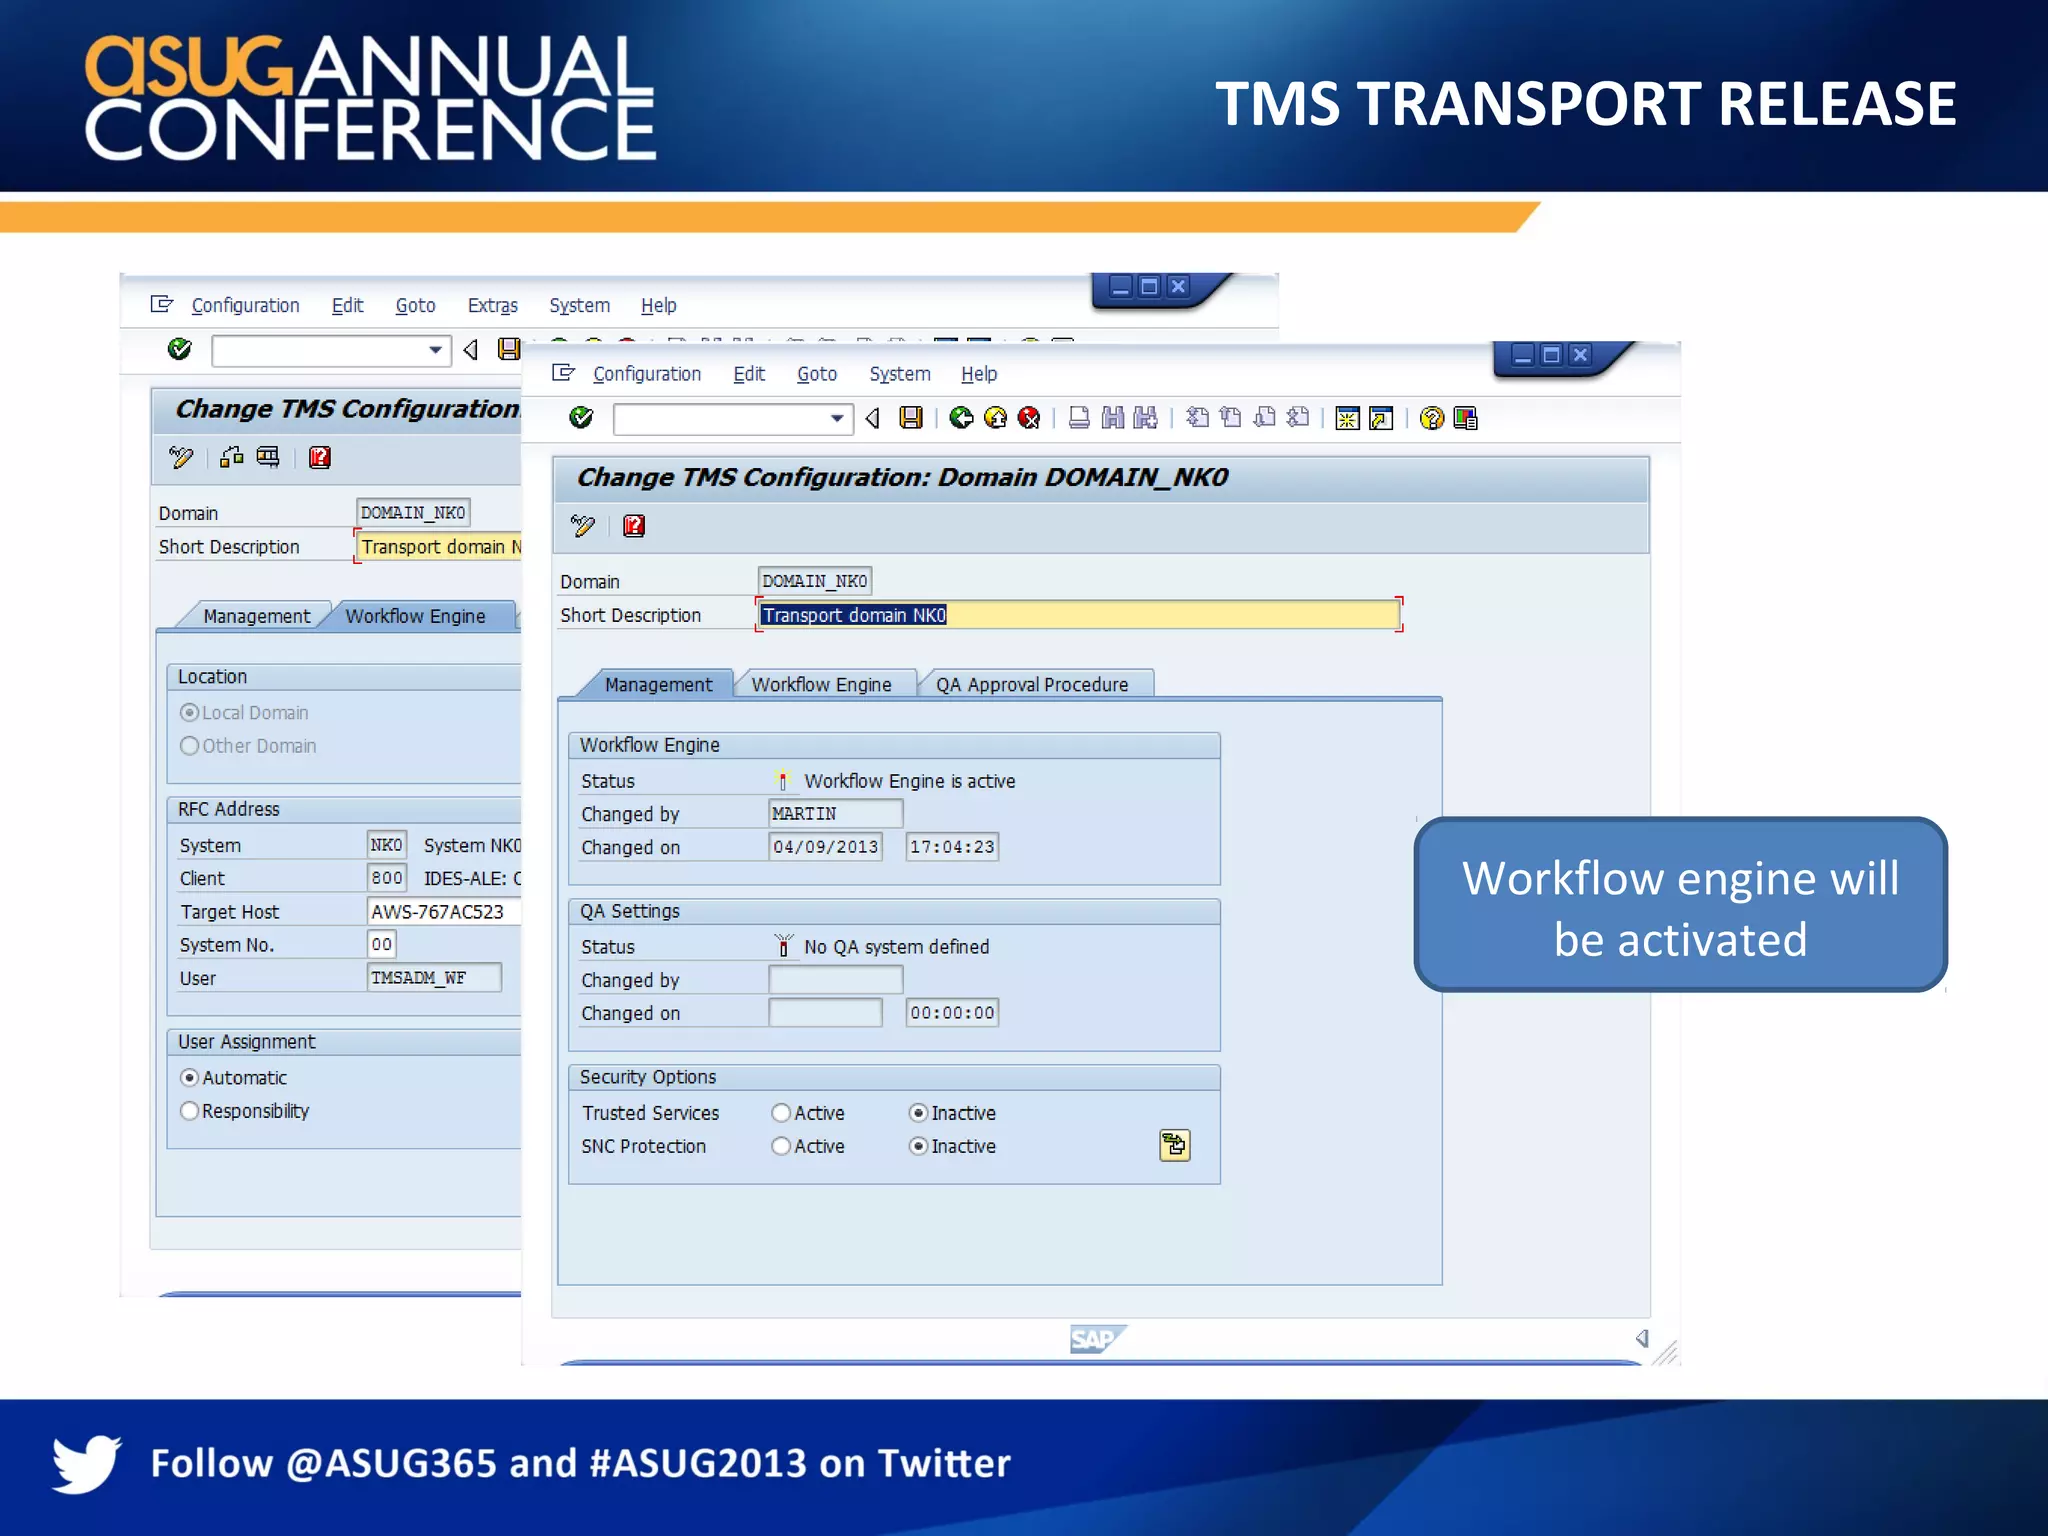Click the Create New Session icon

(1348, 418)
